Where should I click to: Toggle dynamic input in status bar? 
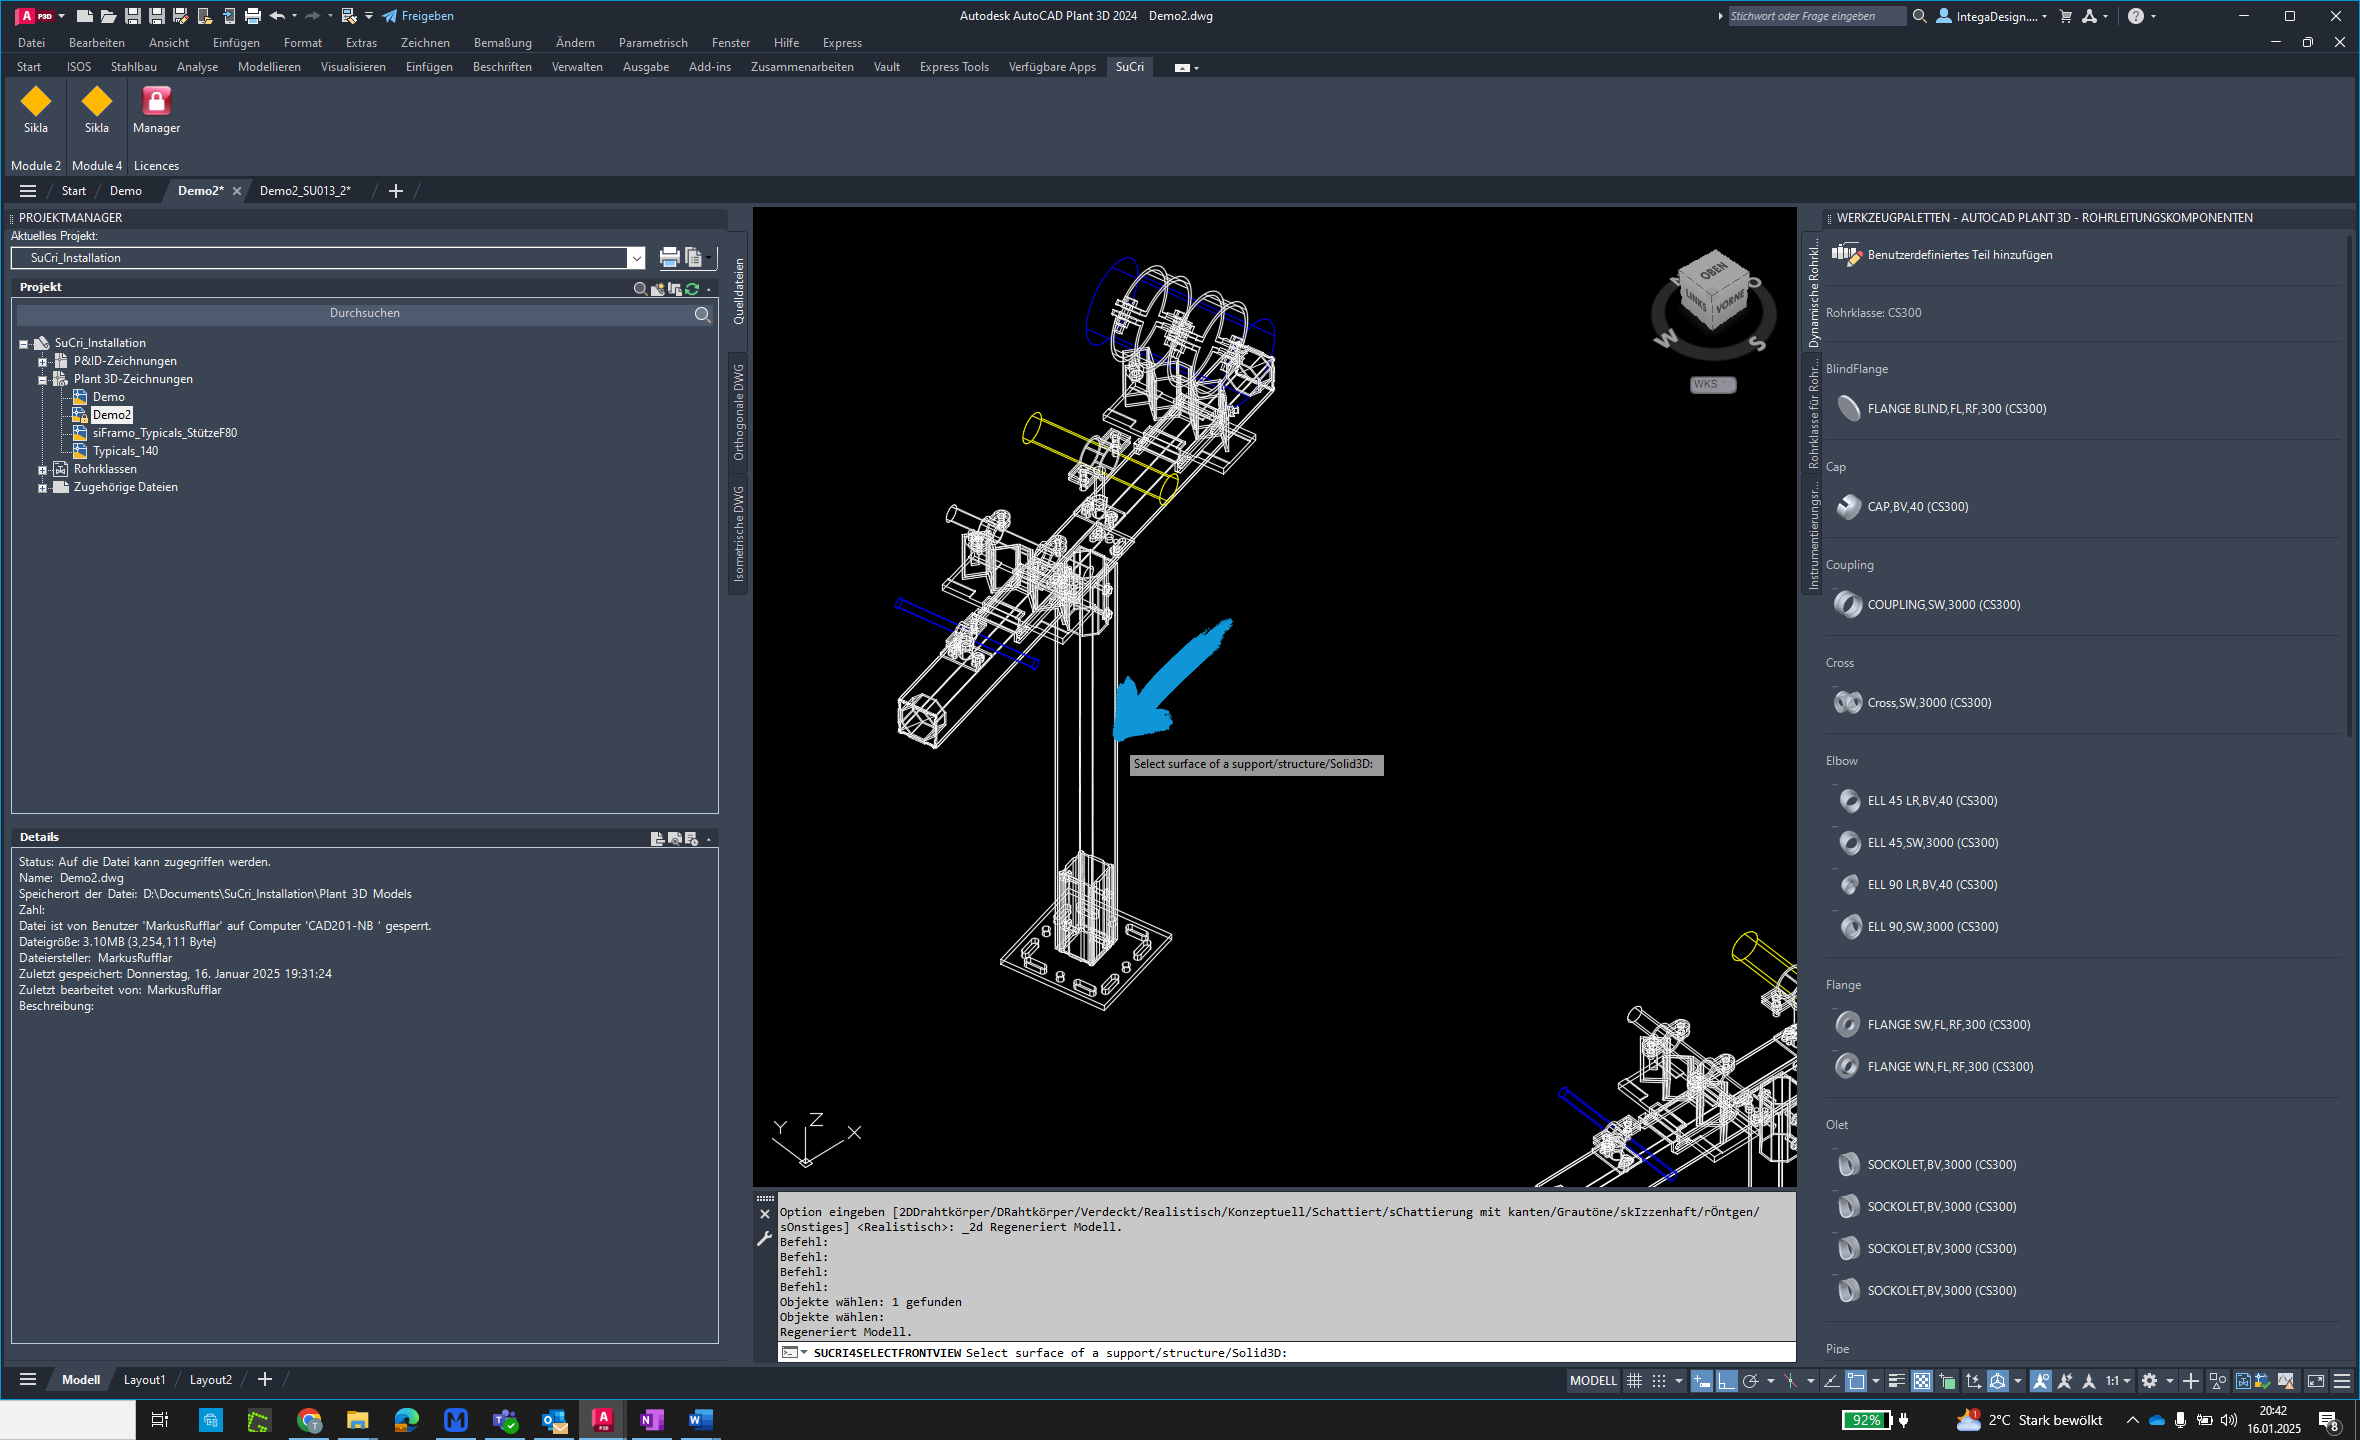click(1701, 1381)
